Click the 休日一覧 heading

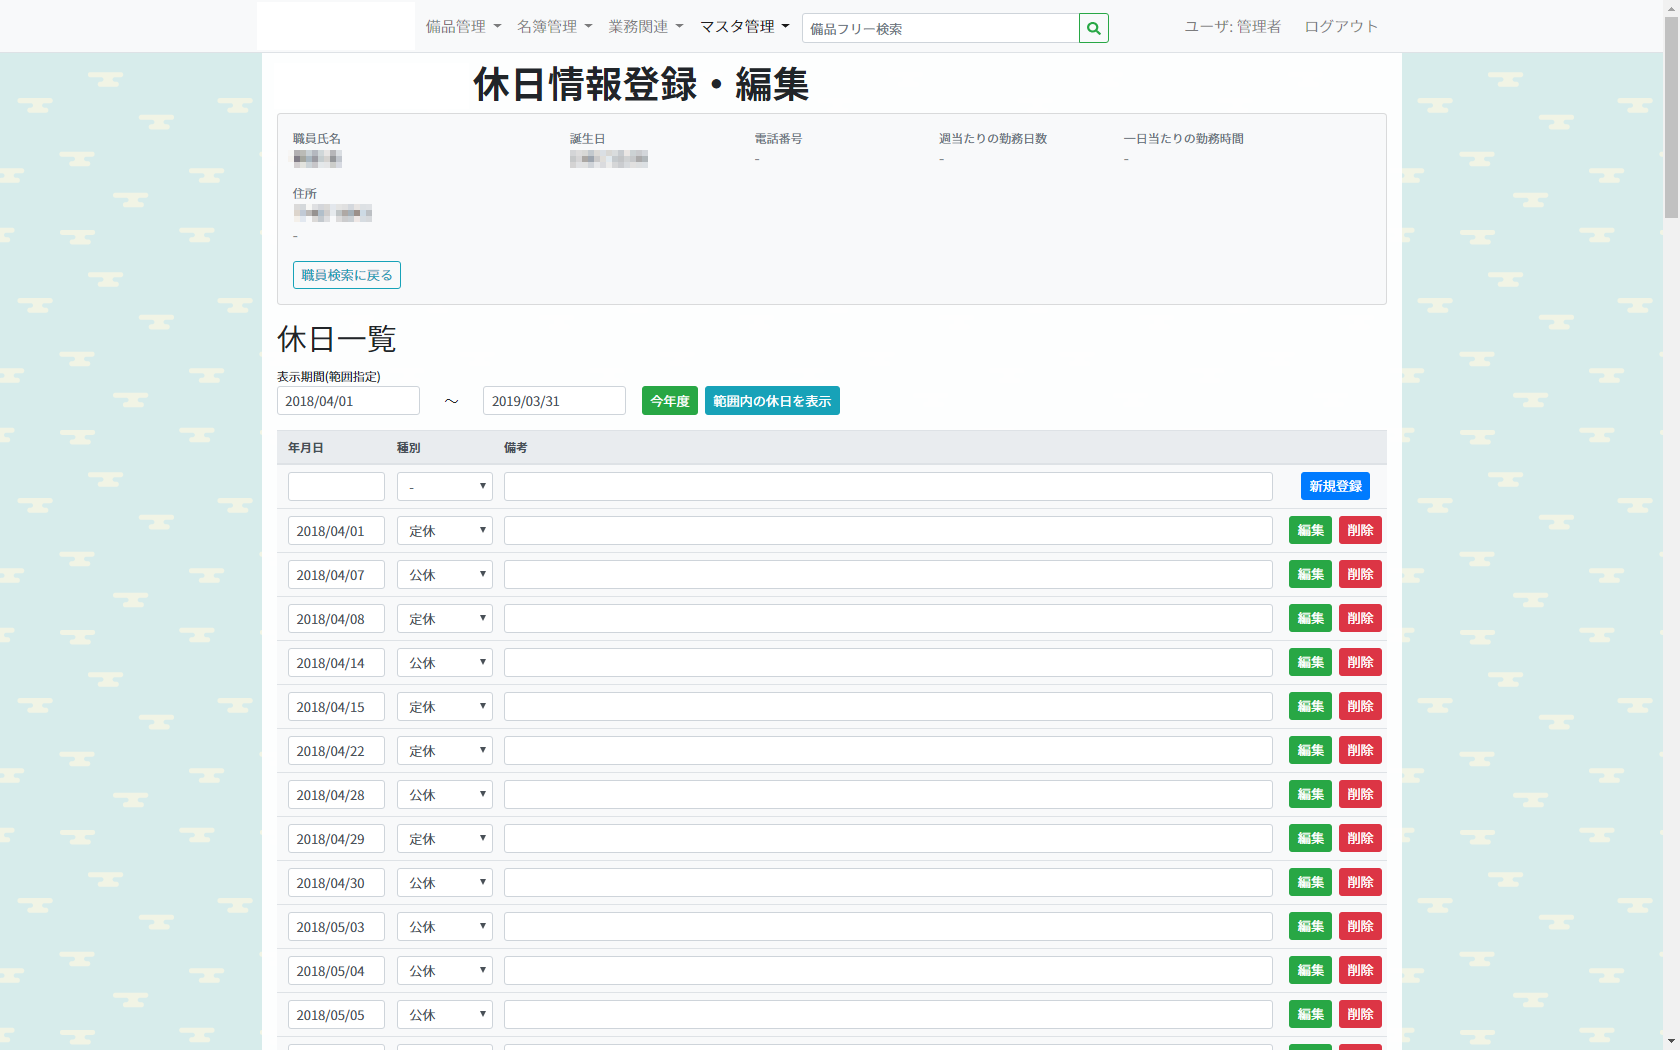tap(337, 339)
